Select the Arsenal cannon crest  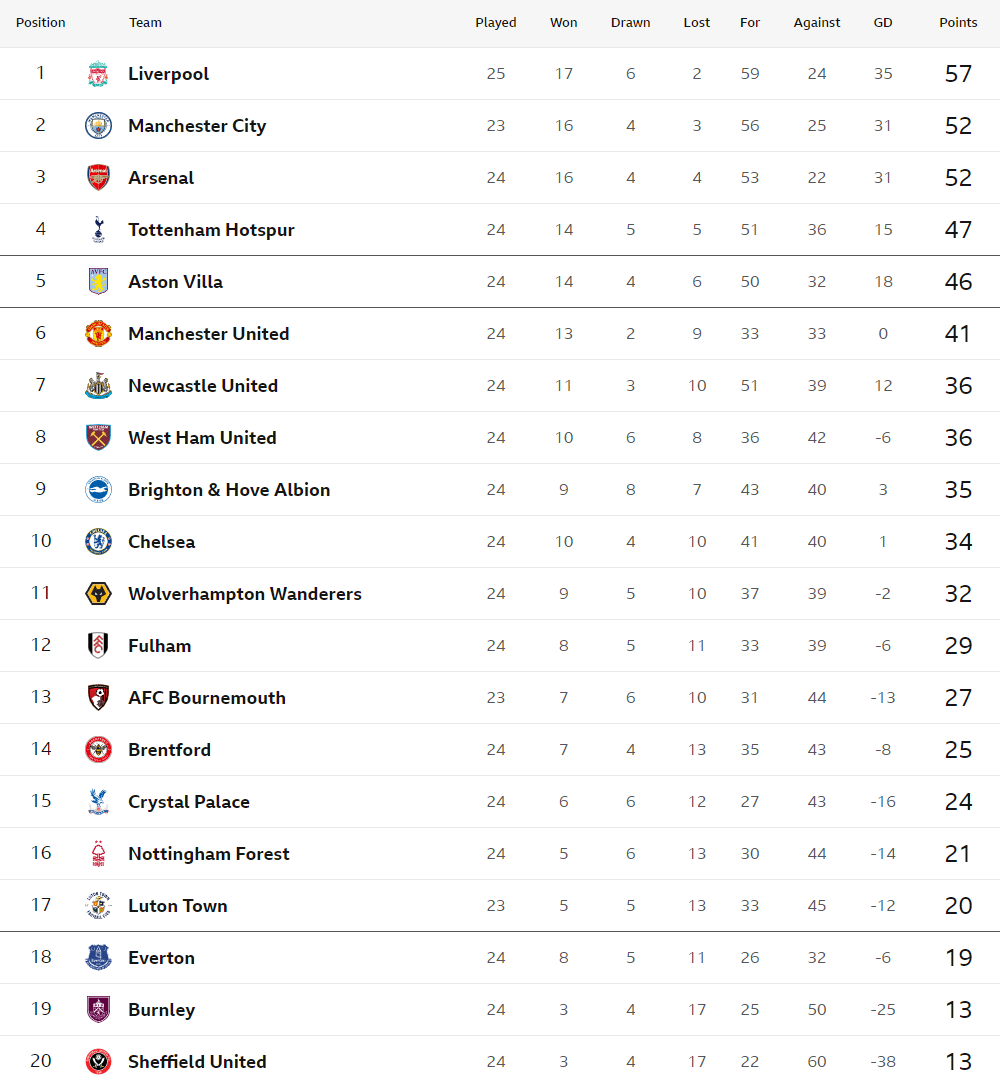click(x=98, y=178)
